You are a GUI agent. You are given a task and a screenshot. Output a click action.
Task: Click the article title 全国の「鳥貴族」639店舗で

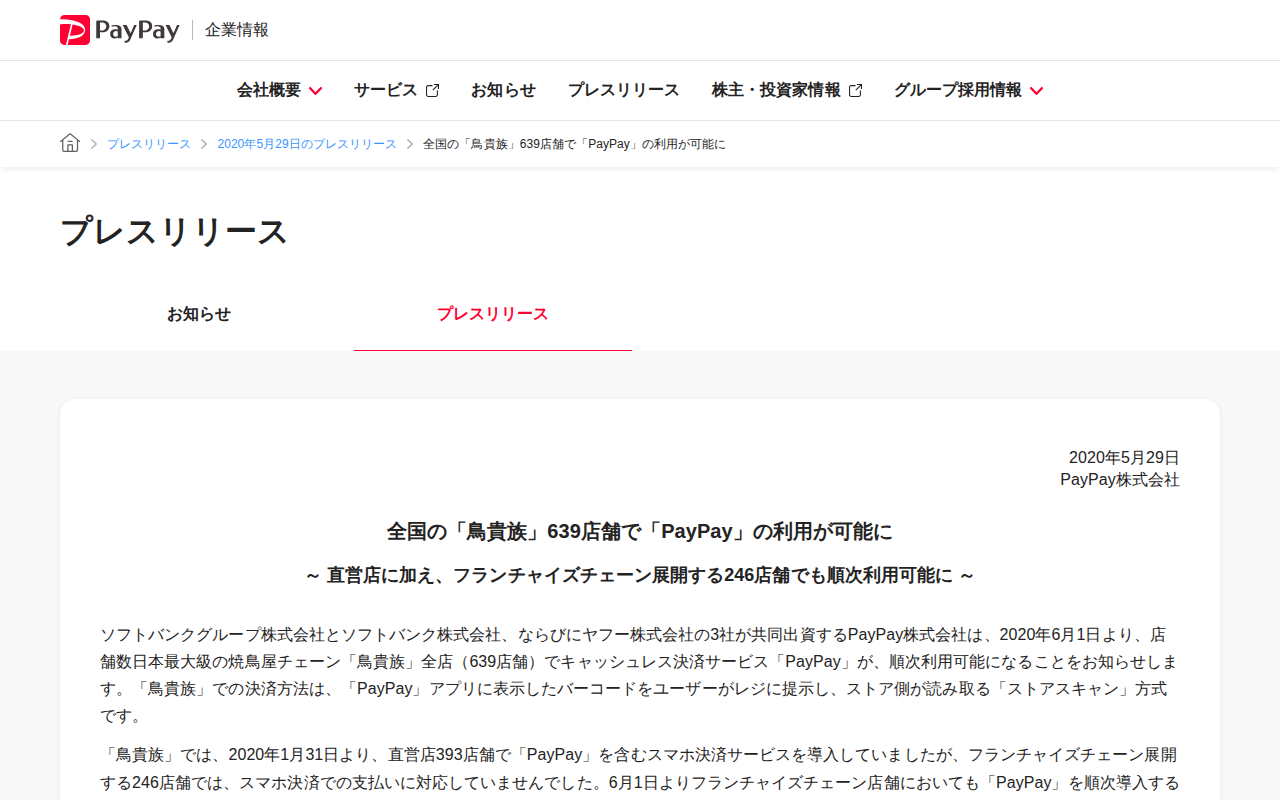[x=640, y=531]
